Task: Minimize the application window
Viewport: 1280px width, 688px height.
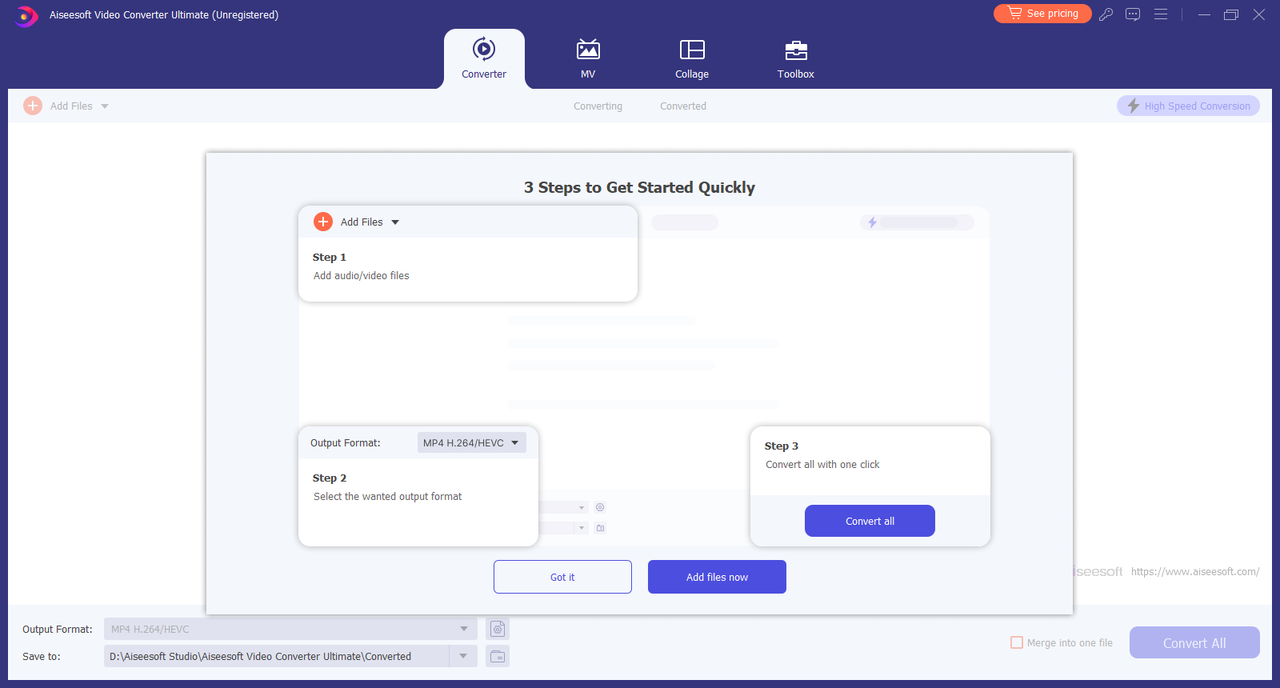Action: [x=1203, y=14]
